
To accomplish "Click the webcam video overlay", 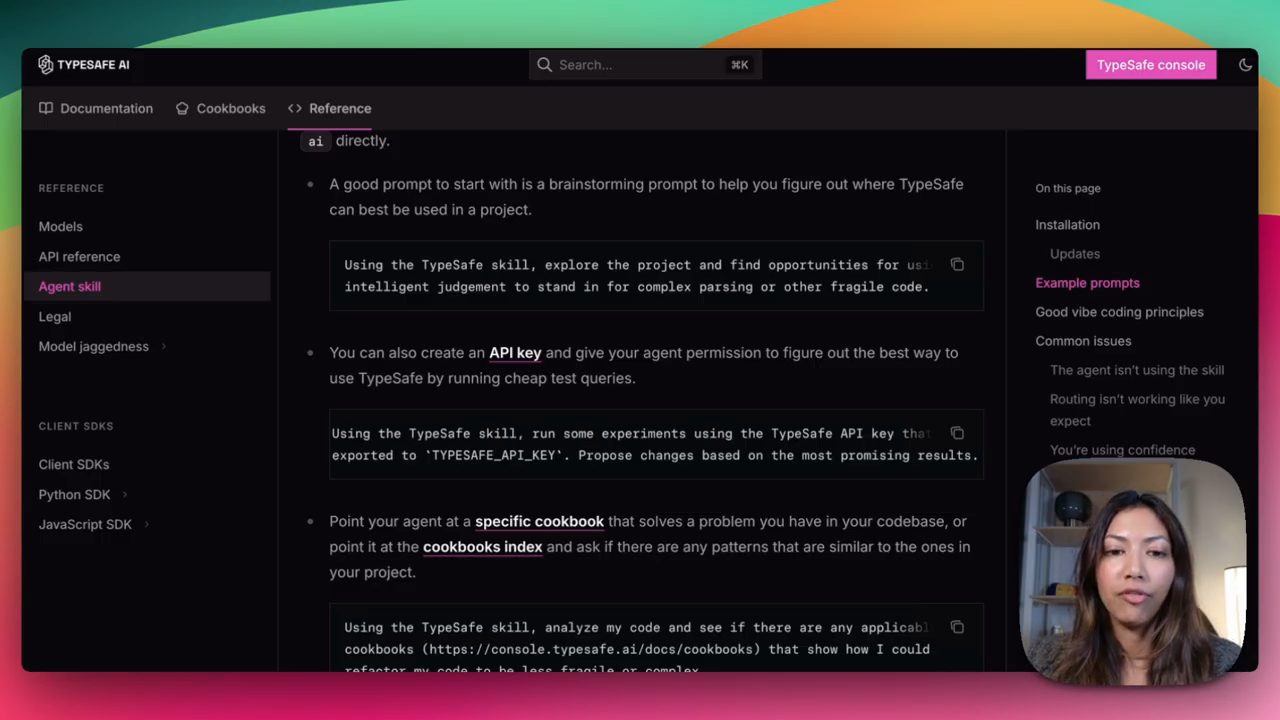I will tap(1132, 572).
